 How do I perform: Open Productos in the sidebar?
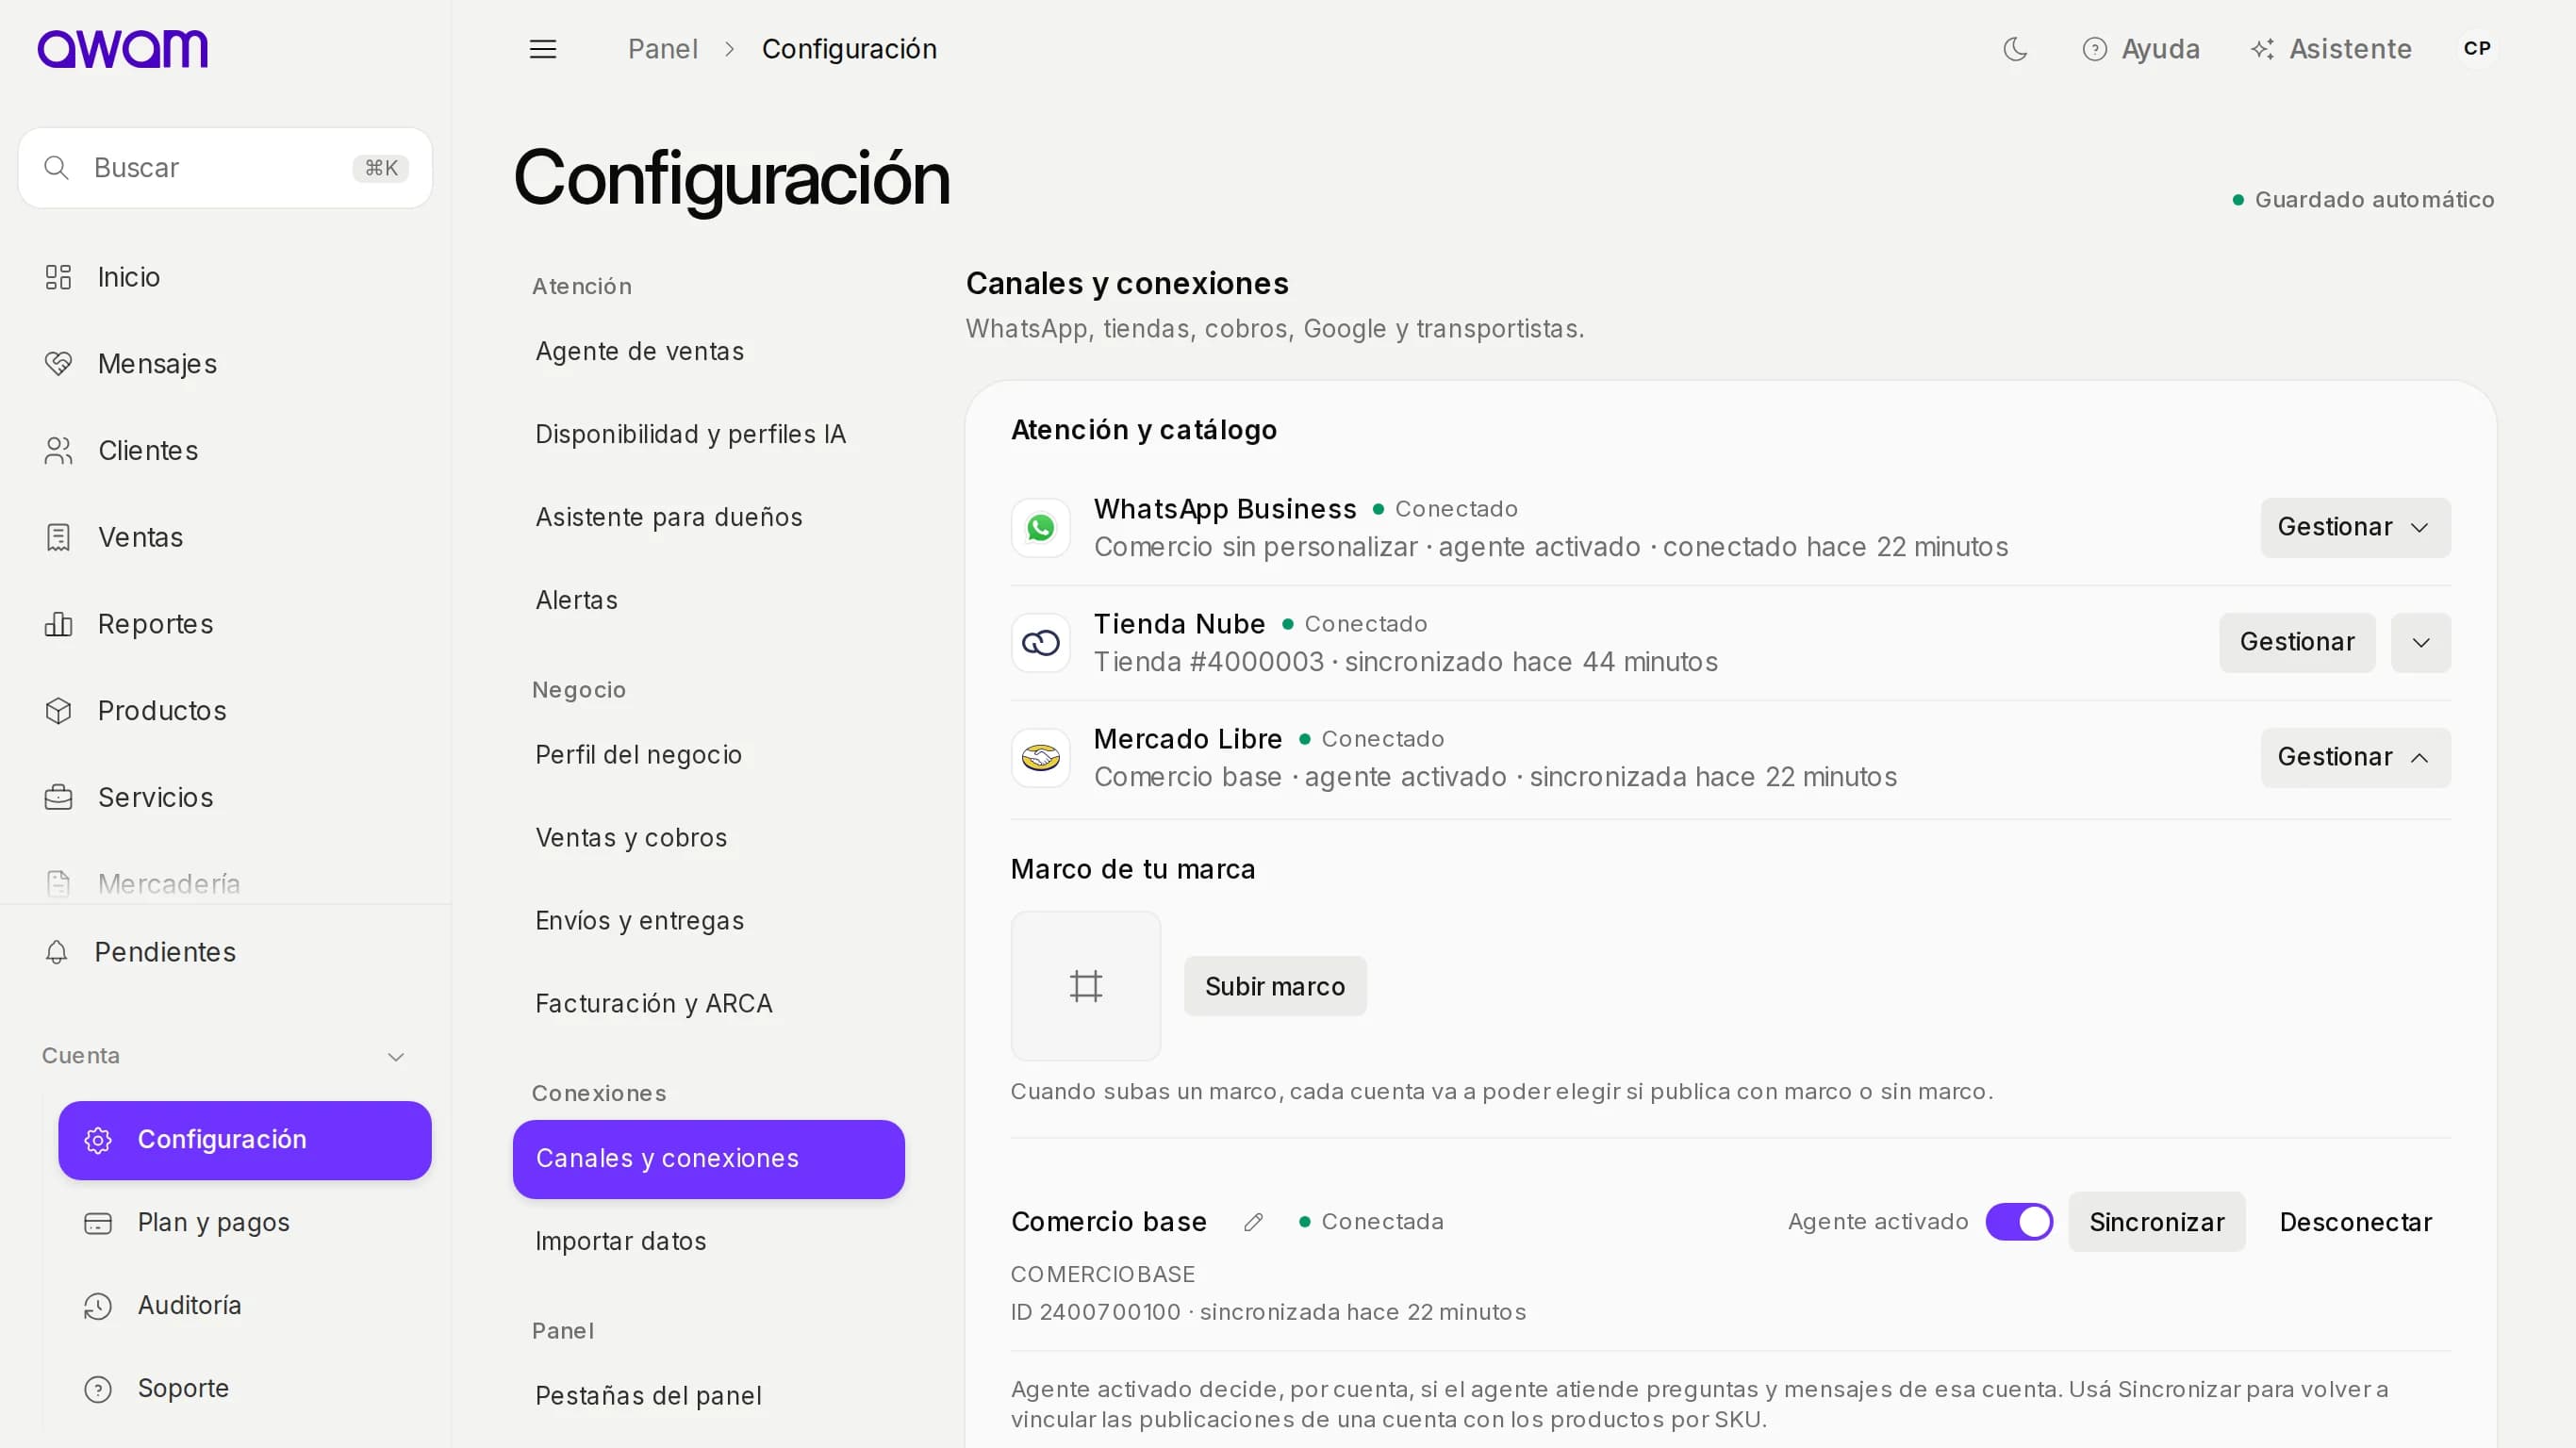pos(226,711)
